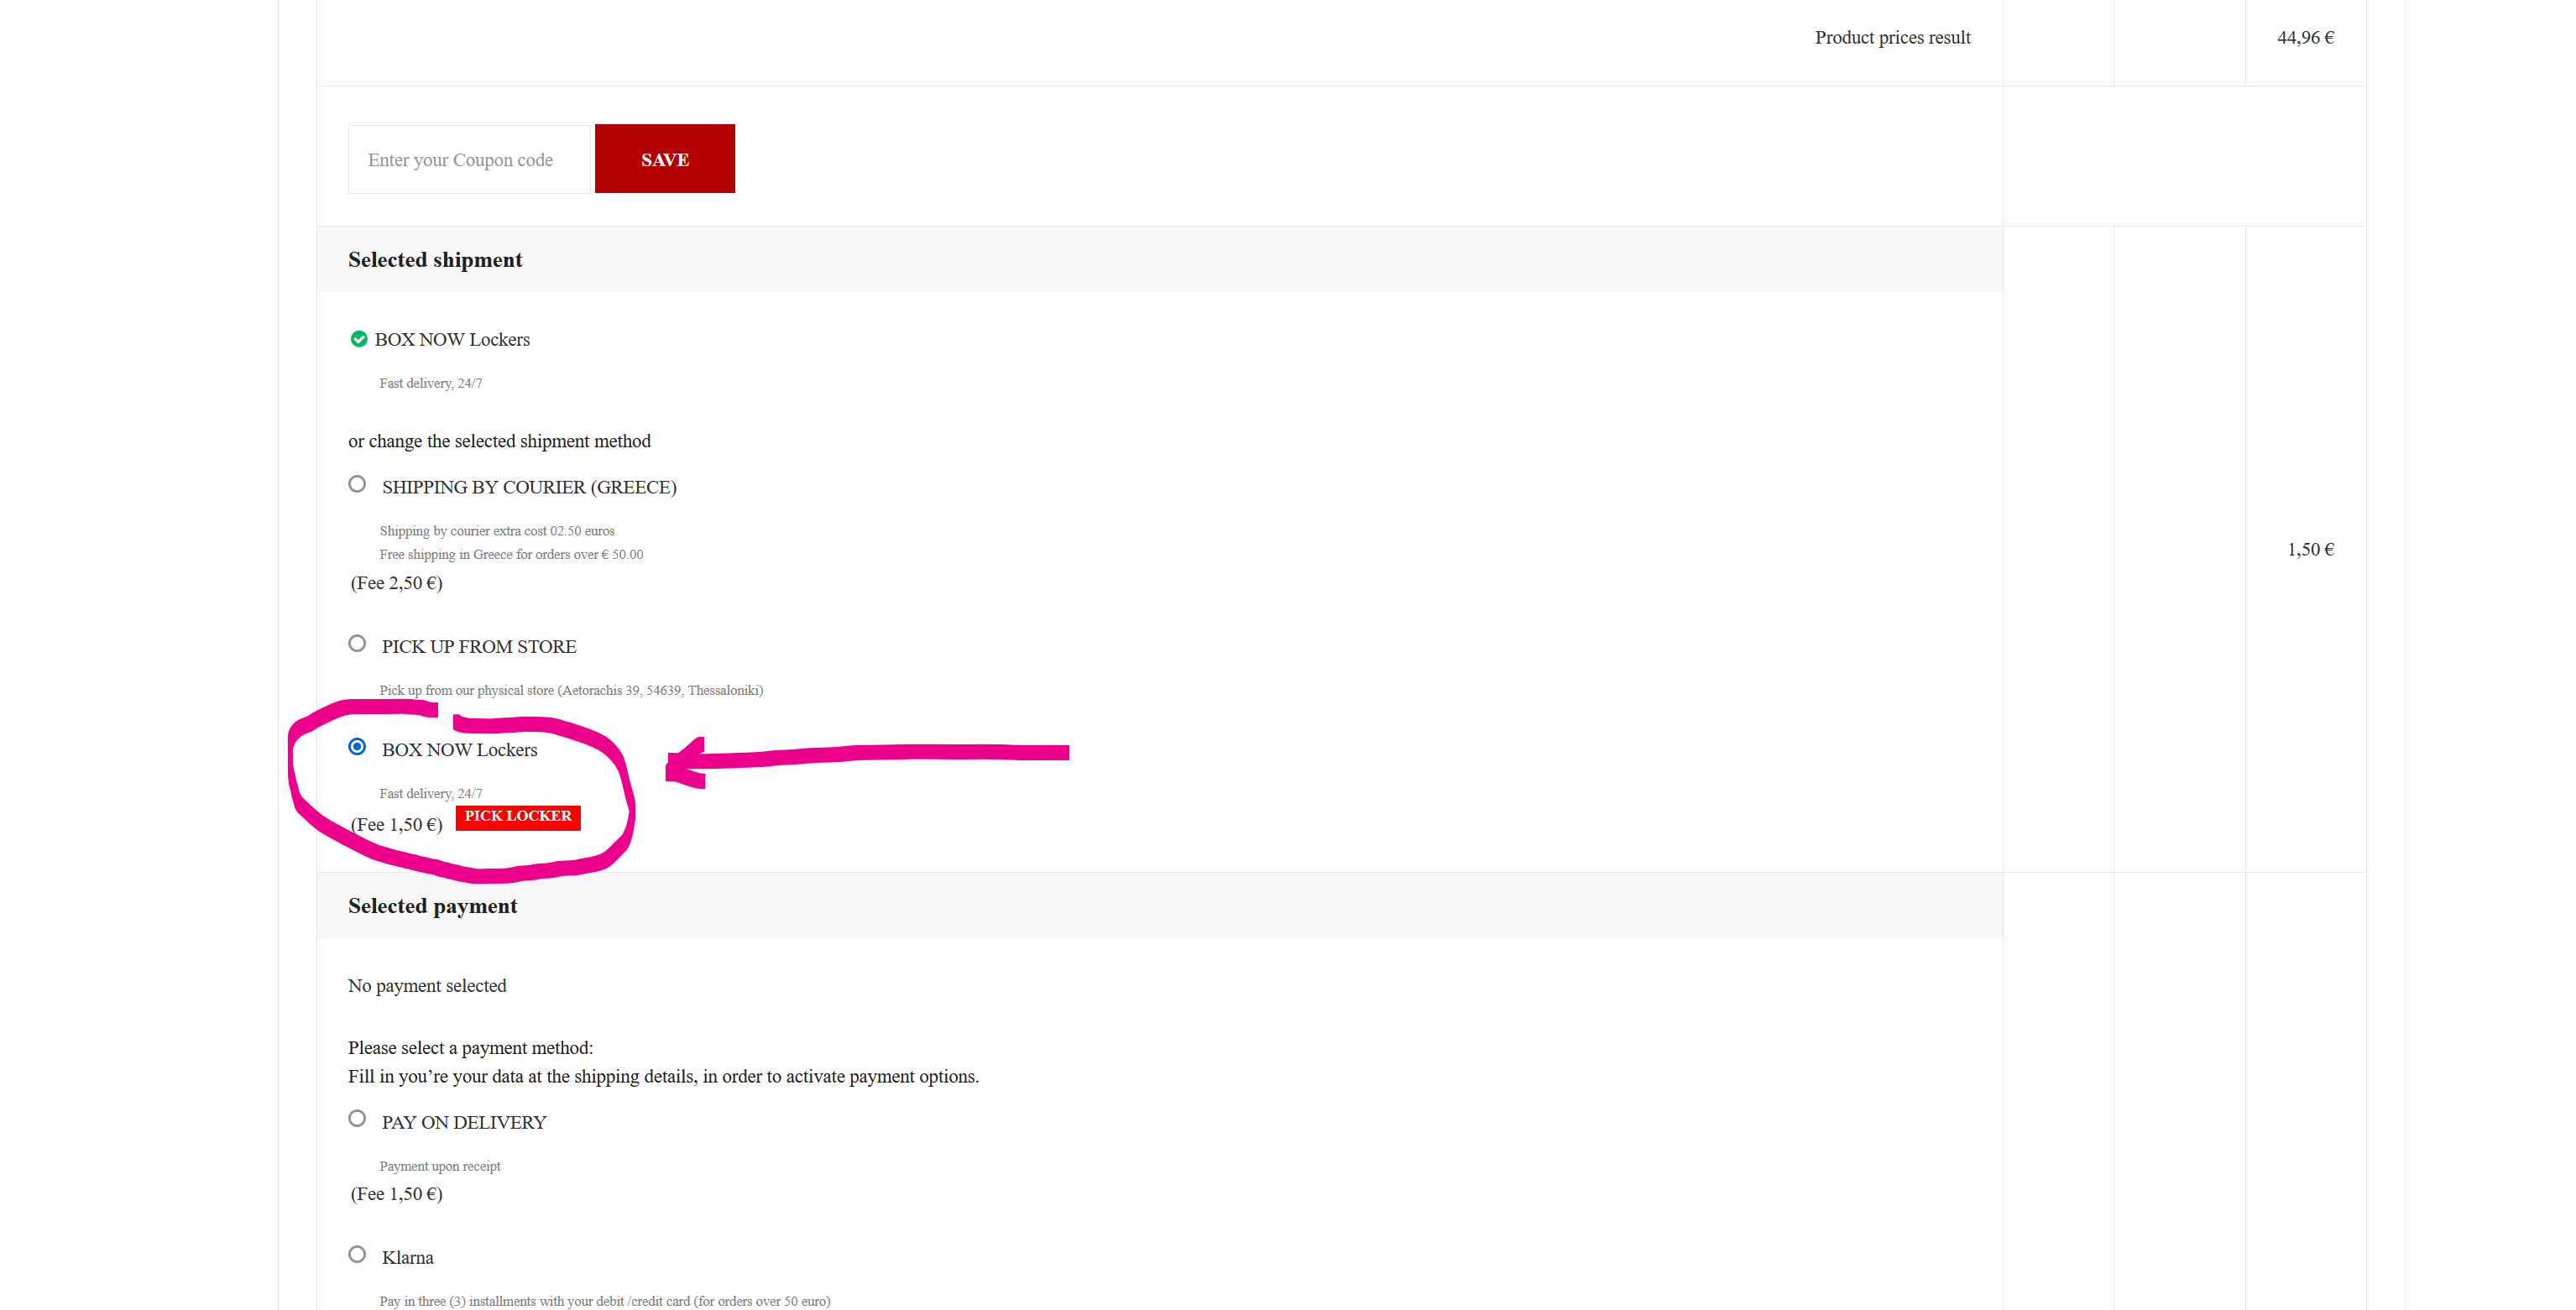Image resolution: width=2576 pixels, height=1310 pixels.
Task: Click the Product prices result label
Action: point(1892,37)
